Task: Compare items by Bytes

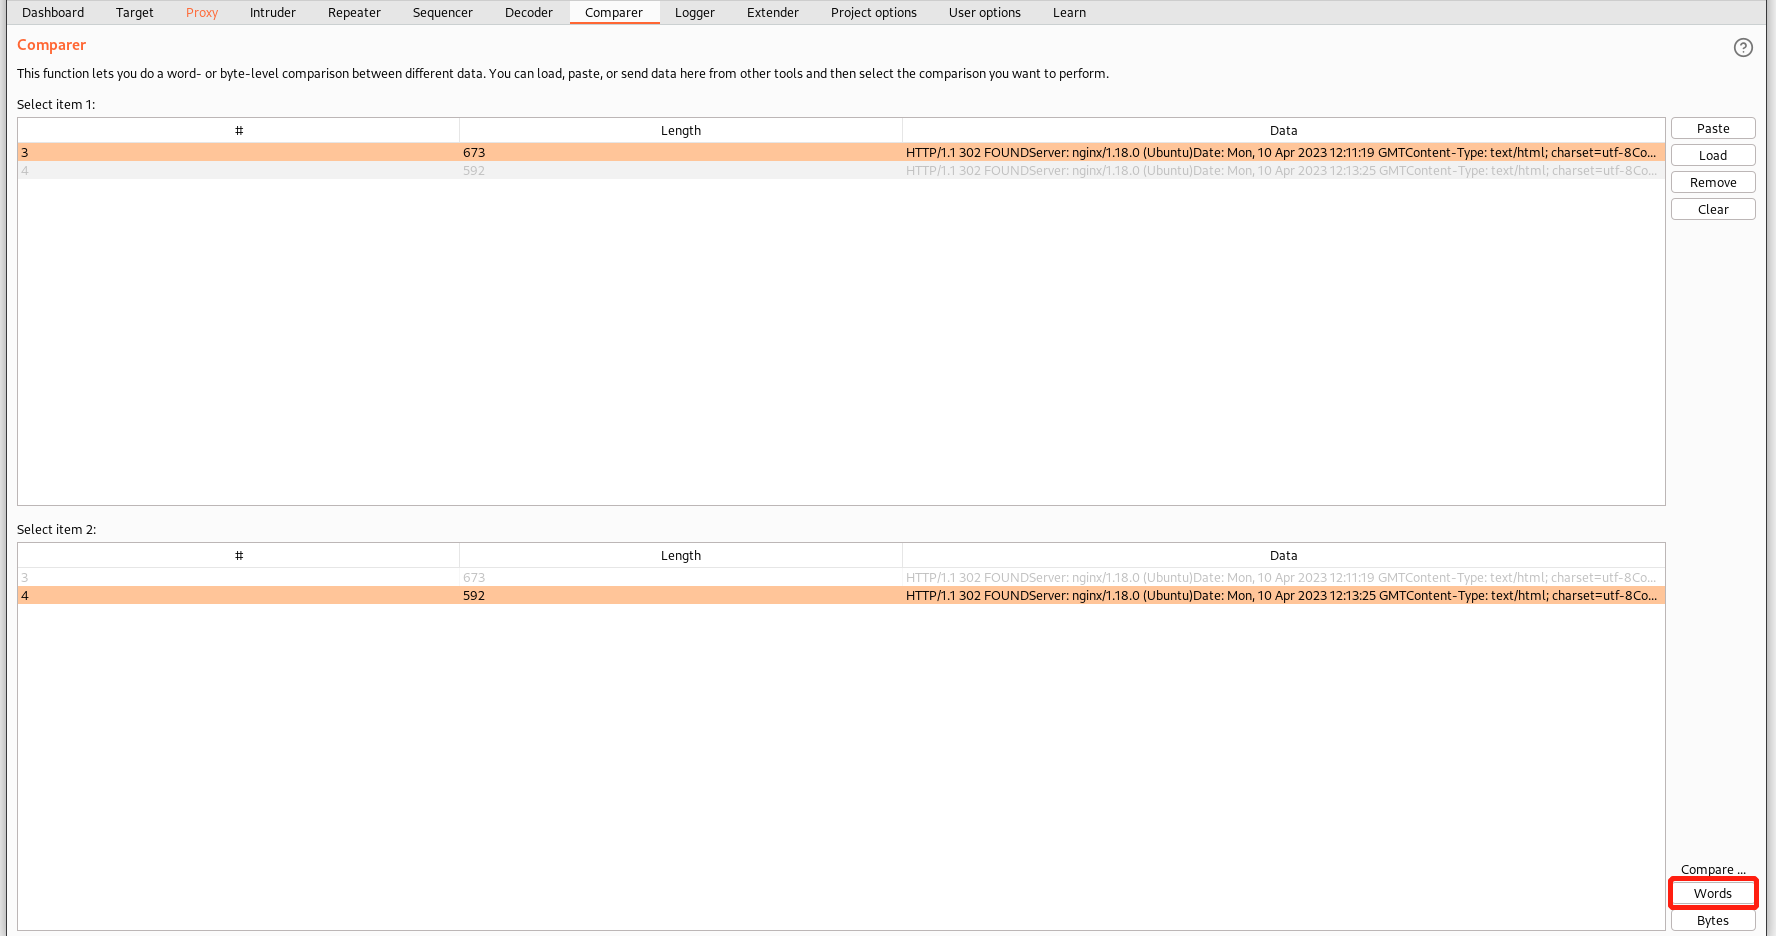Action: 1713,920
